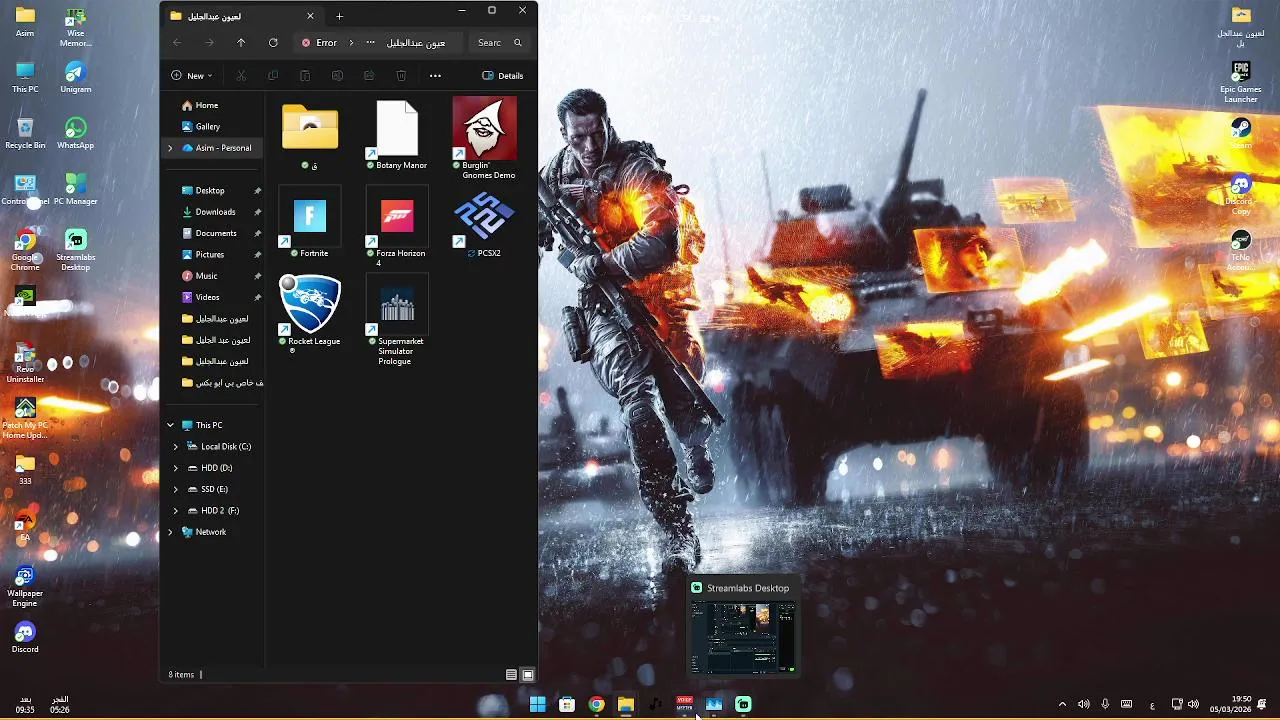This screenshot has width=1280, height=720.
Task: Click the Copy icon in toolbar
Action: [273, 76]
